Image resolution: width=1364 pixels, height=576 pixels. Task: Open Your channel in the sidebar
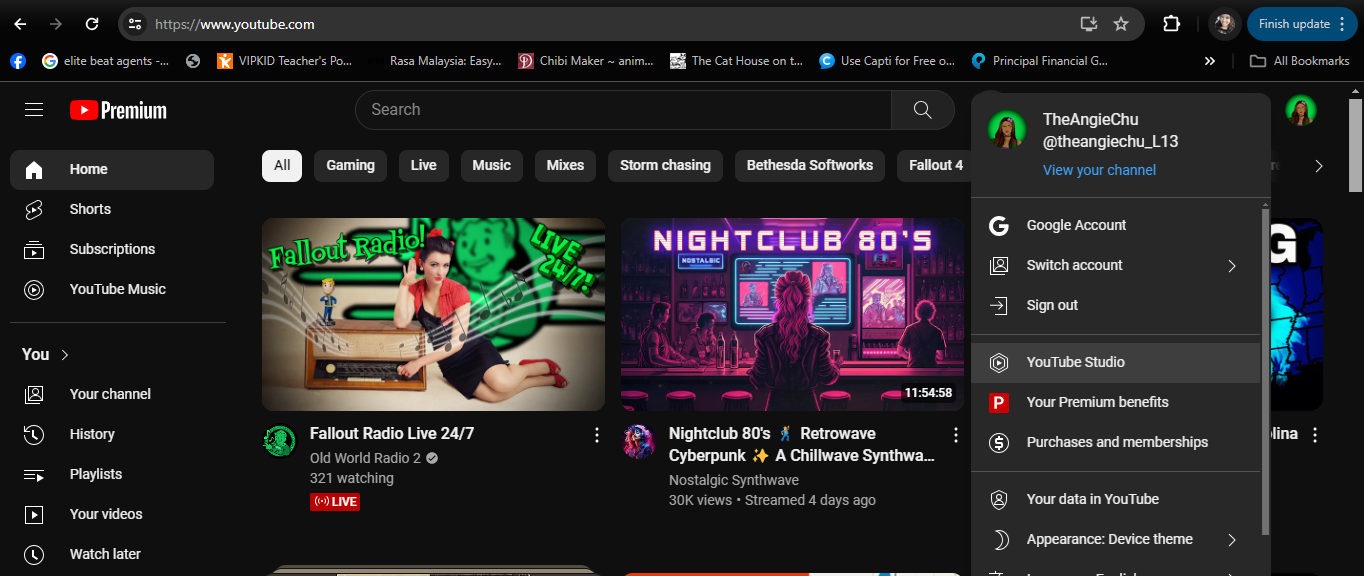pyautogui.click(x=112, y=394)
